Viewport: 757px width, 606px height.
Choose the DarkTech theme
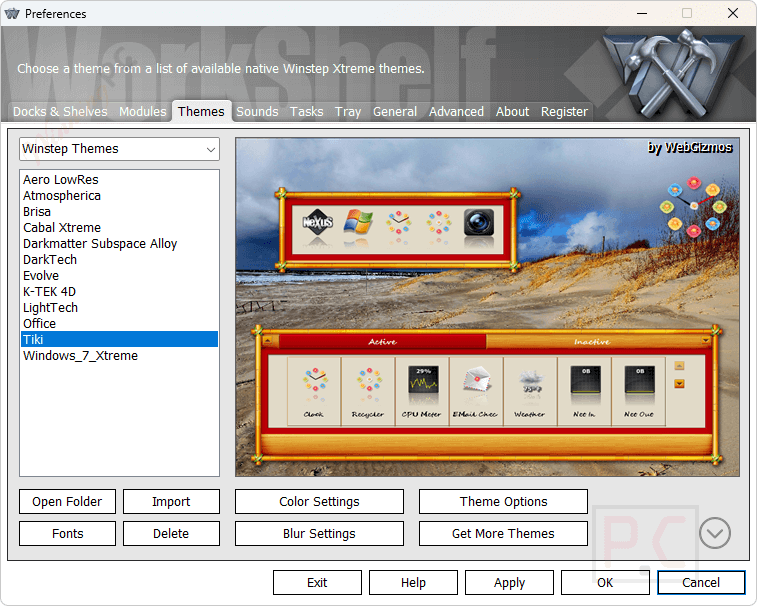tap(119, 259)
